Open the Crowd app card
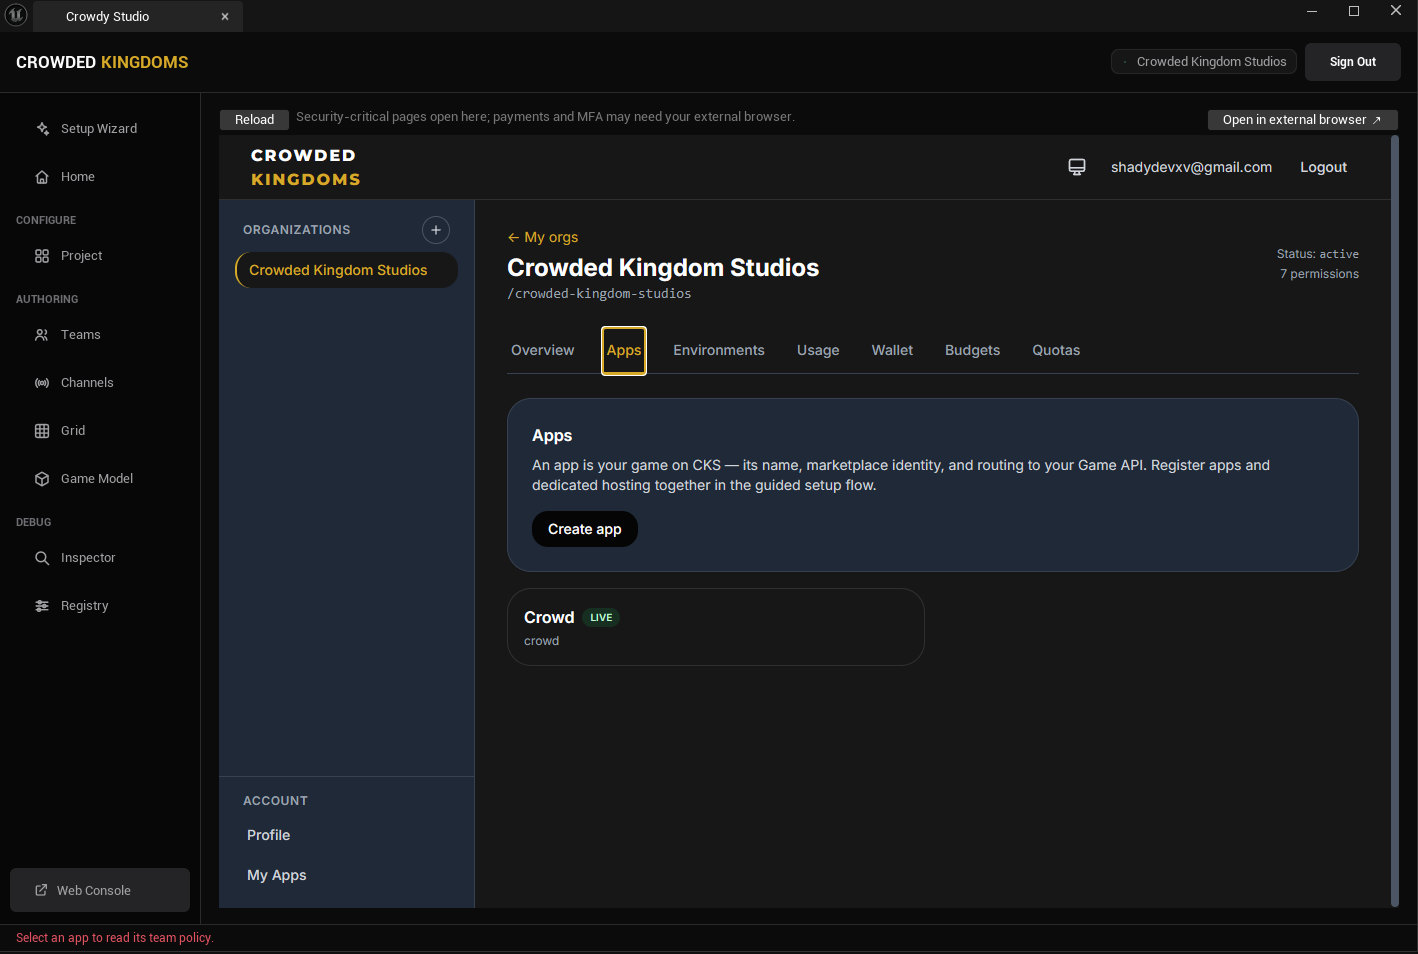Image resolution: width=1418 pixels, height=954 pixels. point(716,627)
